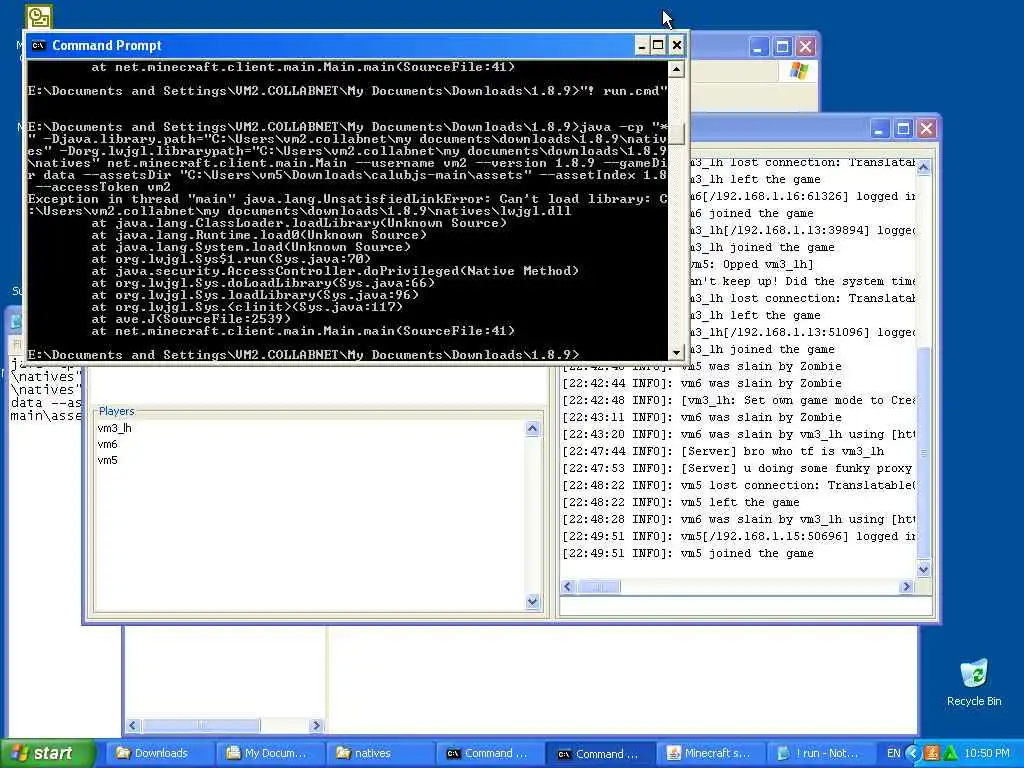Click the EN language indicator

pyautogui.click(x=893, y=753)
